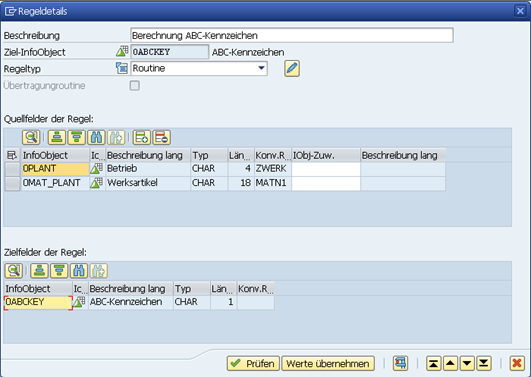Click InfoObject column header in Quellfelder
The image size is (531, 377).
click(55, 155)
